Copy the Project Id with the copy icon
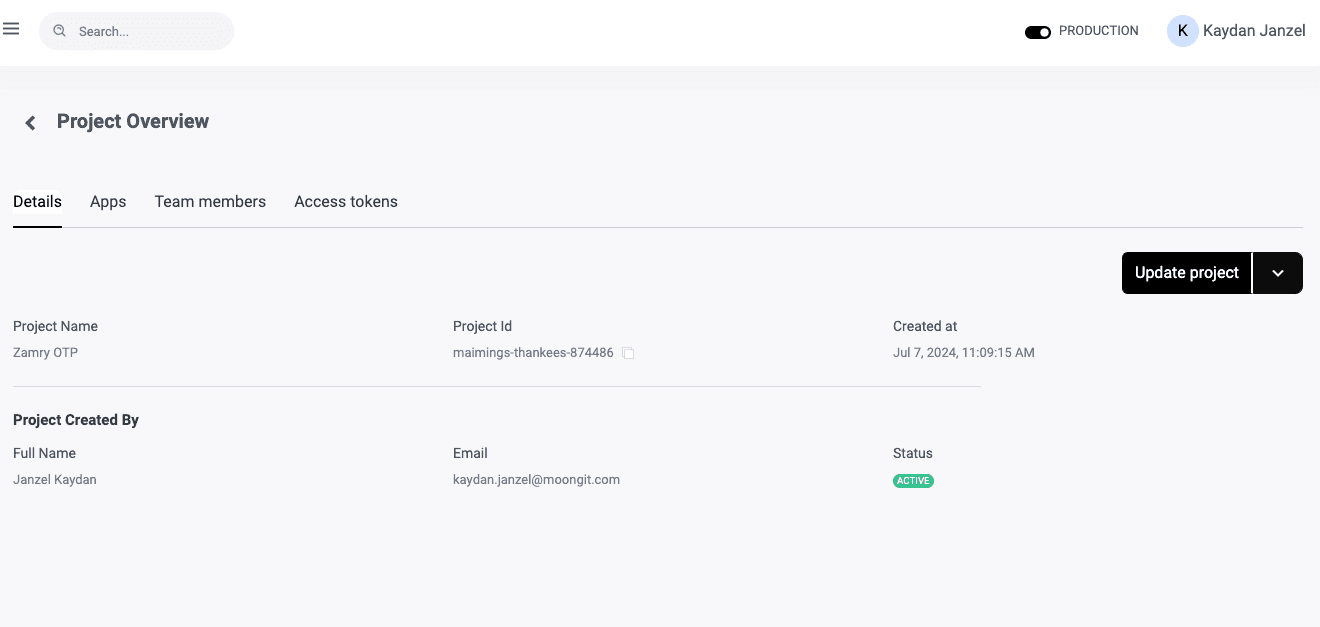The width and height of the screenshot is (1320, 627). pyautogui.click(x=628, y=353)
